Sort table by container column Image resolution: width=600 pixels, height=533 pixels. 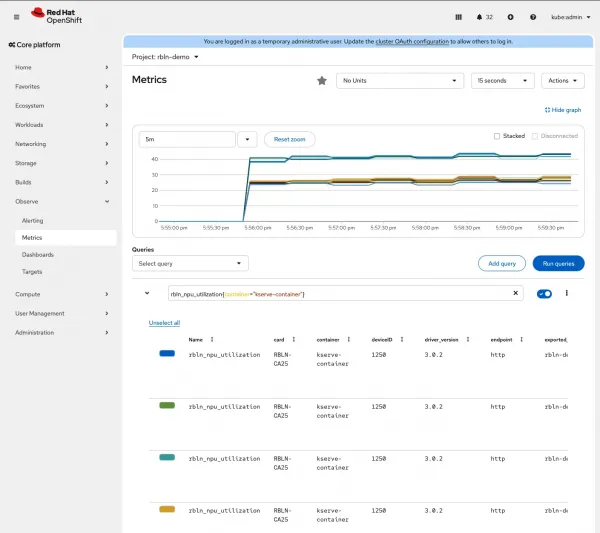pyautogui.click(x=349, y=339)
